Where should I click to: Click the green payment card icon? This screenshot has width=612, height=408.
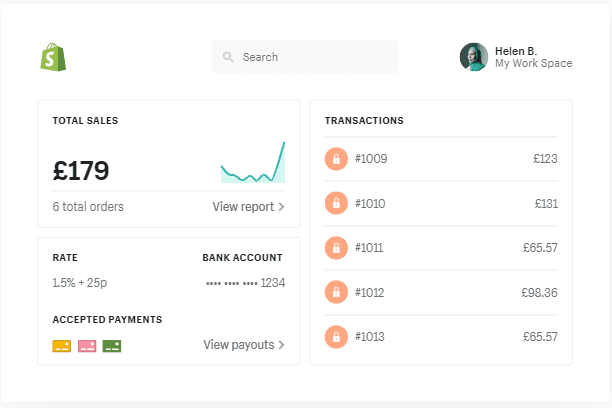112,346
